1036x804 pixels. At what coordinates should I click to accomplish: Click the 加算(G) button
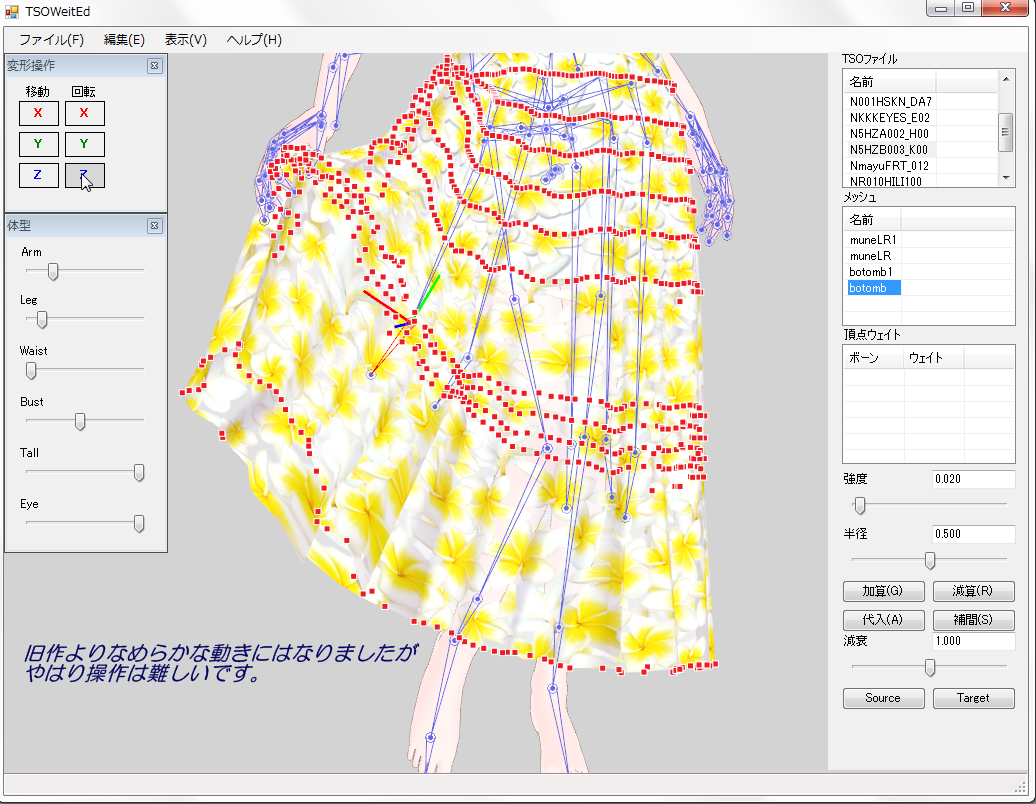tap(882, 591)
